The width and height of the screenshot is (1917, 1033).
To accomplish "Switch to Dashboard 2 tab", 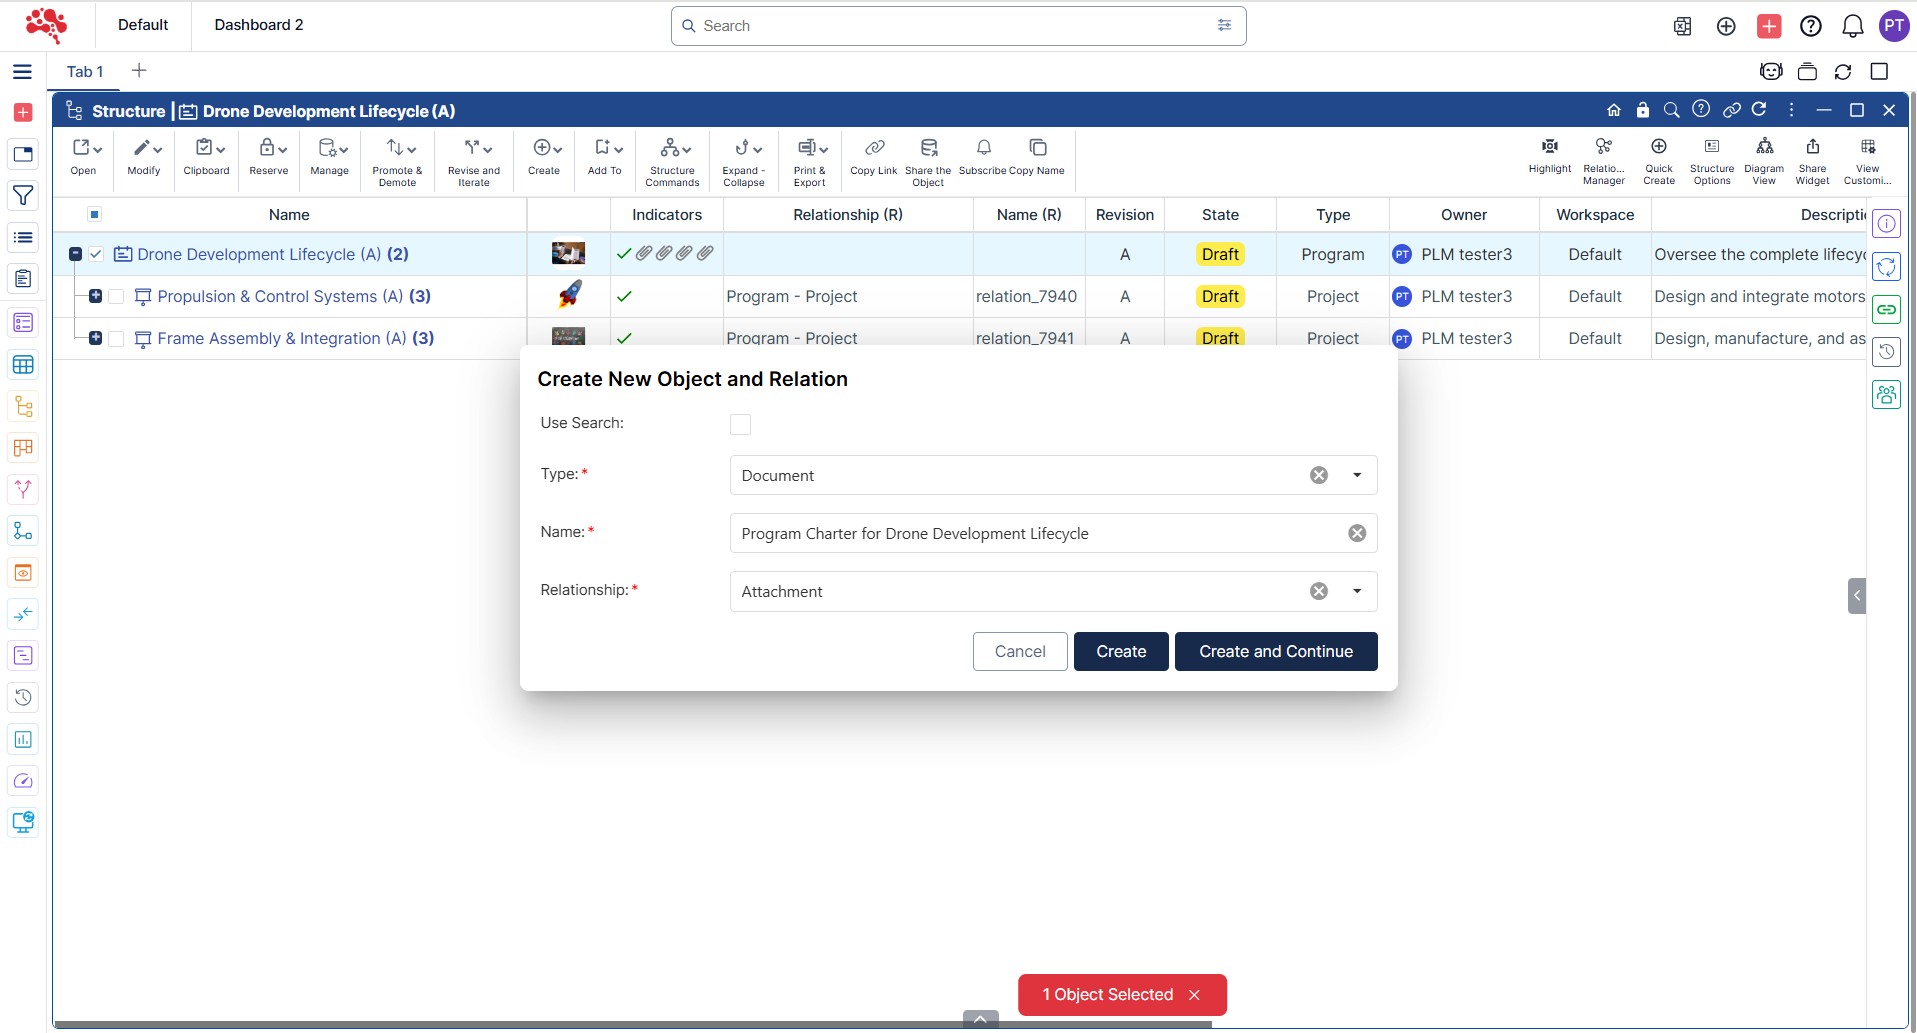I will 258,25.
